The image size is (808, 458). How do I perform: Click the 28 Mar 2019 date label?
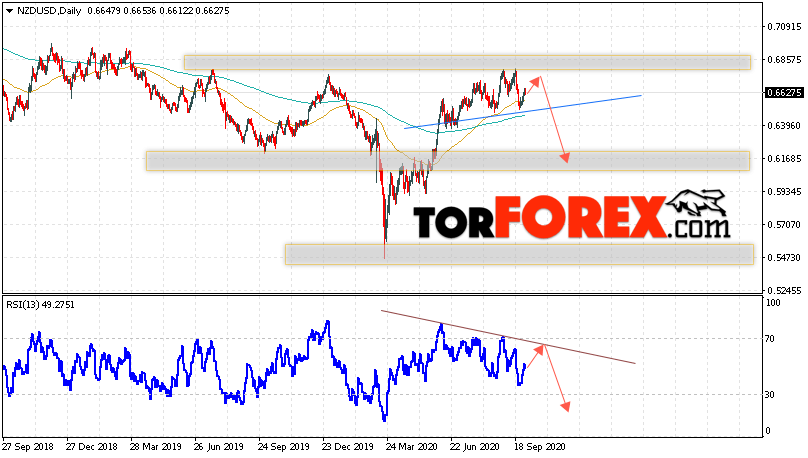[156, 447]
